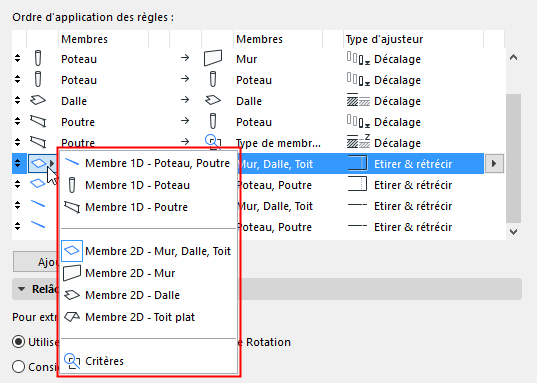This screenshot has width=537, height=383.
Task: Click blue line icon in last Poteau, Poutre row
Action: pyautogui.click(x=38, y=225)
